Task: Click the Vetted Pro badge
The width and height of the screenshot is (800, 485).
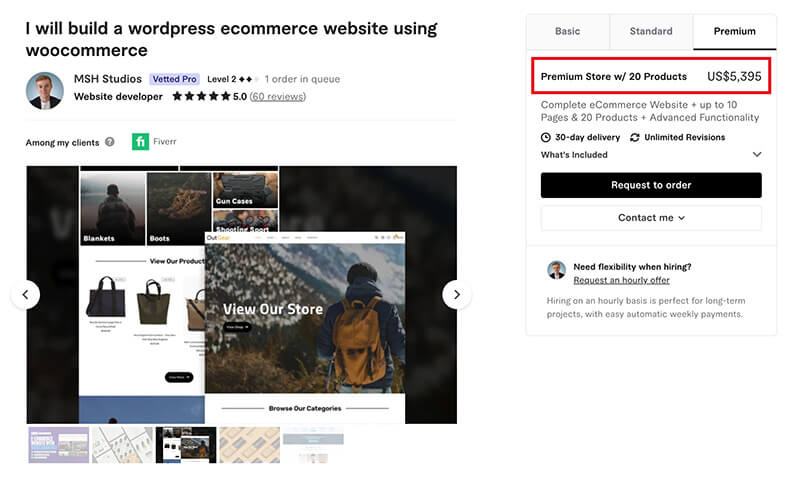Action: click(x=174, y=79)
